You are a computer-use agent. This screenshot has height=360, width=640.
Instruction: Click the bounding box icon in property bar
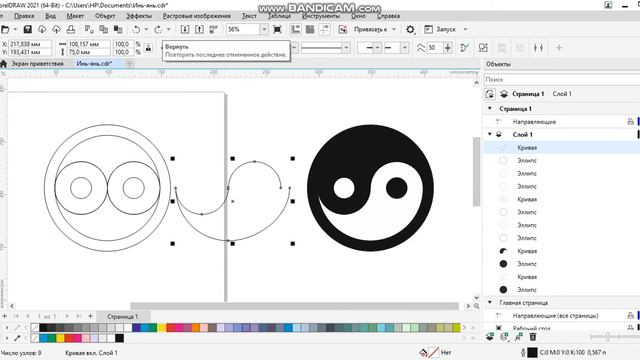tap(483, 48)
